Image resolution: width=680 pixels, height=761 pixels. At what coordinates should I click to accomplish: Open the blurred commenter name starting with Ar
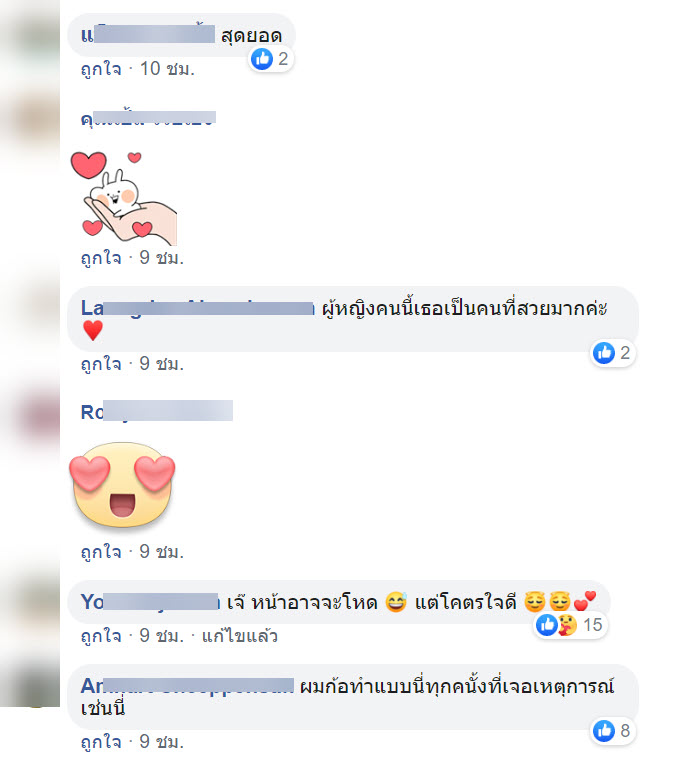pyautogui.click(x=187, y=686)
